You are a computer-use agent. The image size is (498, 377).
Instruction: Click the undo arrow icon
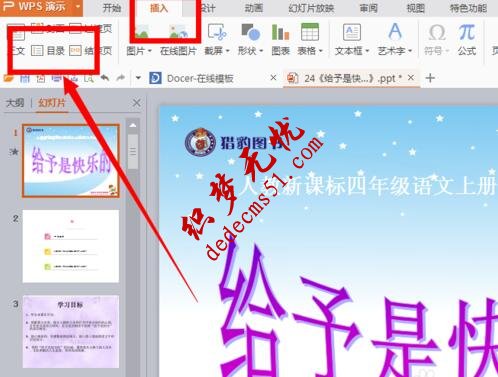(105, 78)
